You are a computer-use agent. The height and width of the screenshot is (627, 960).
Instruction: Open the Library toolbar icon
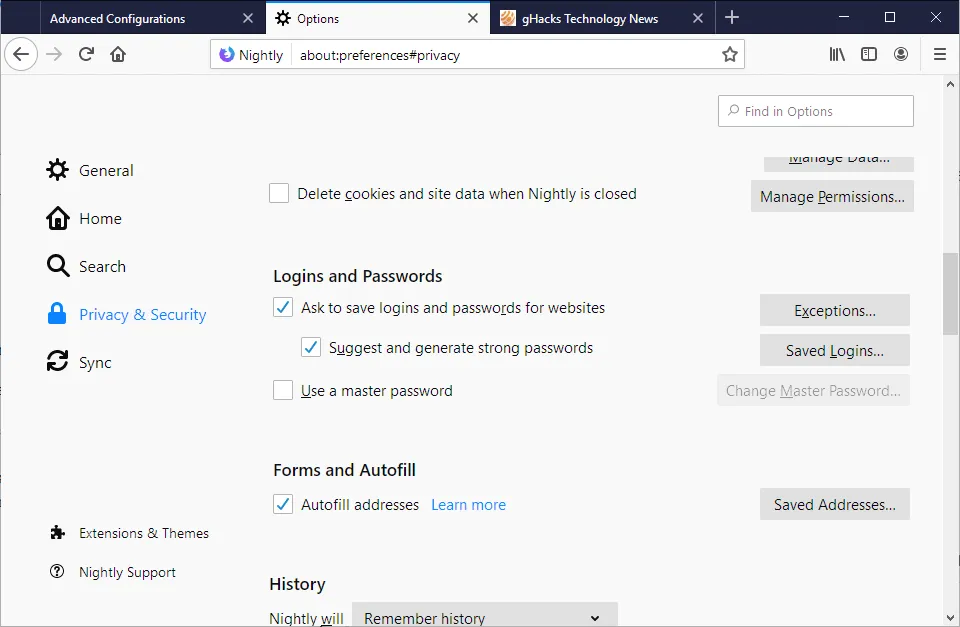point(837,54)
